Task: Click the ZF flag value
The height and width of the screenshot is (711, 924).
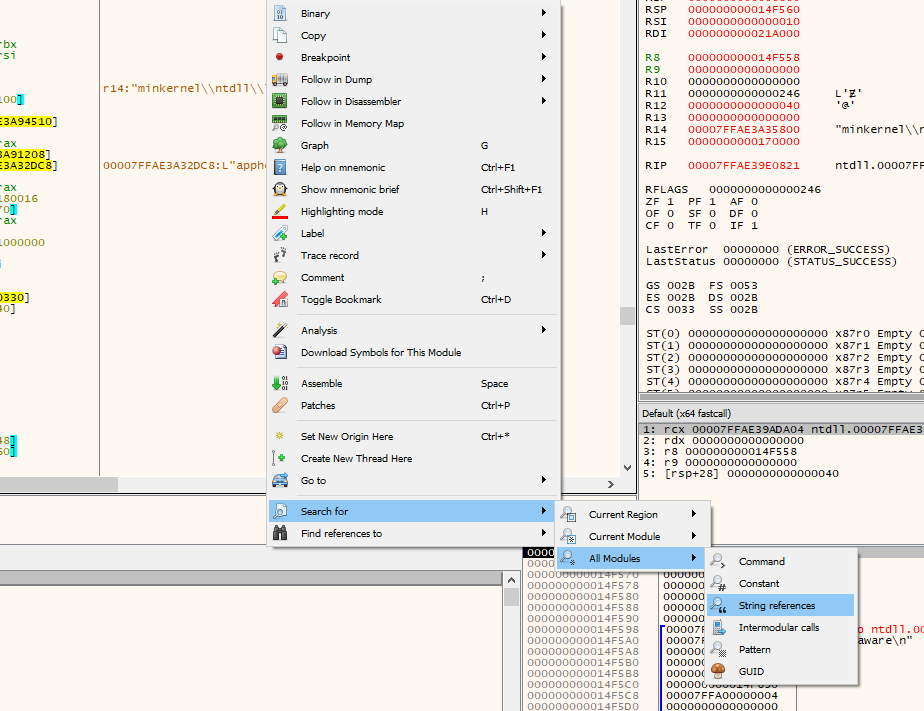Action: coord(670,201)
